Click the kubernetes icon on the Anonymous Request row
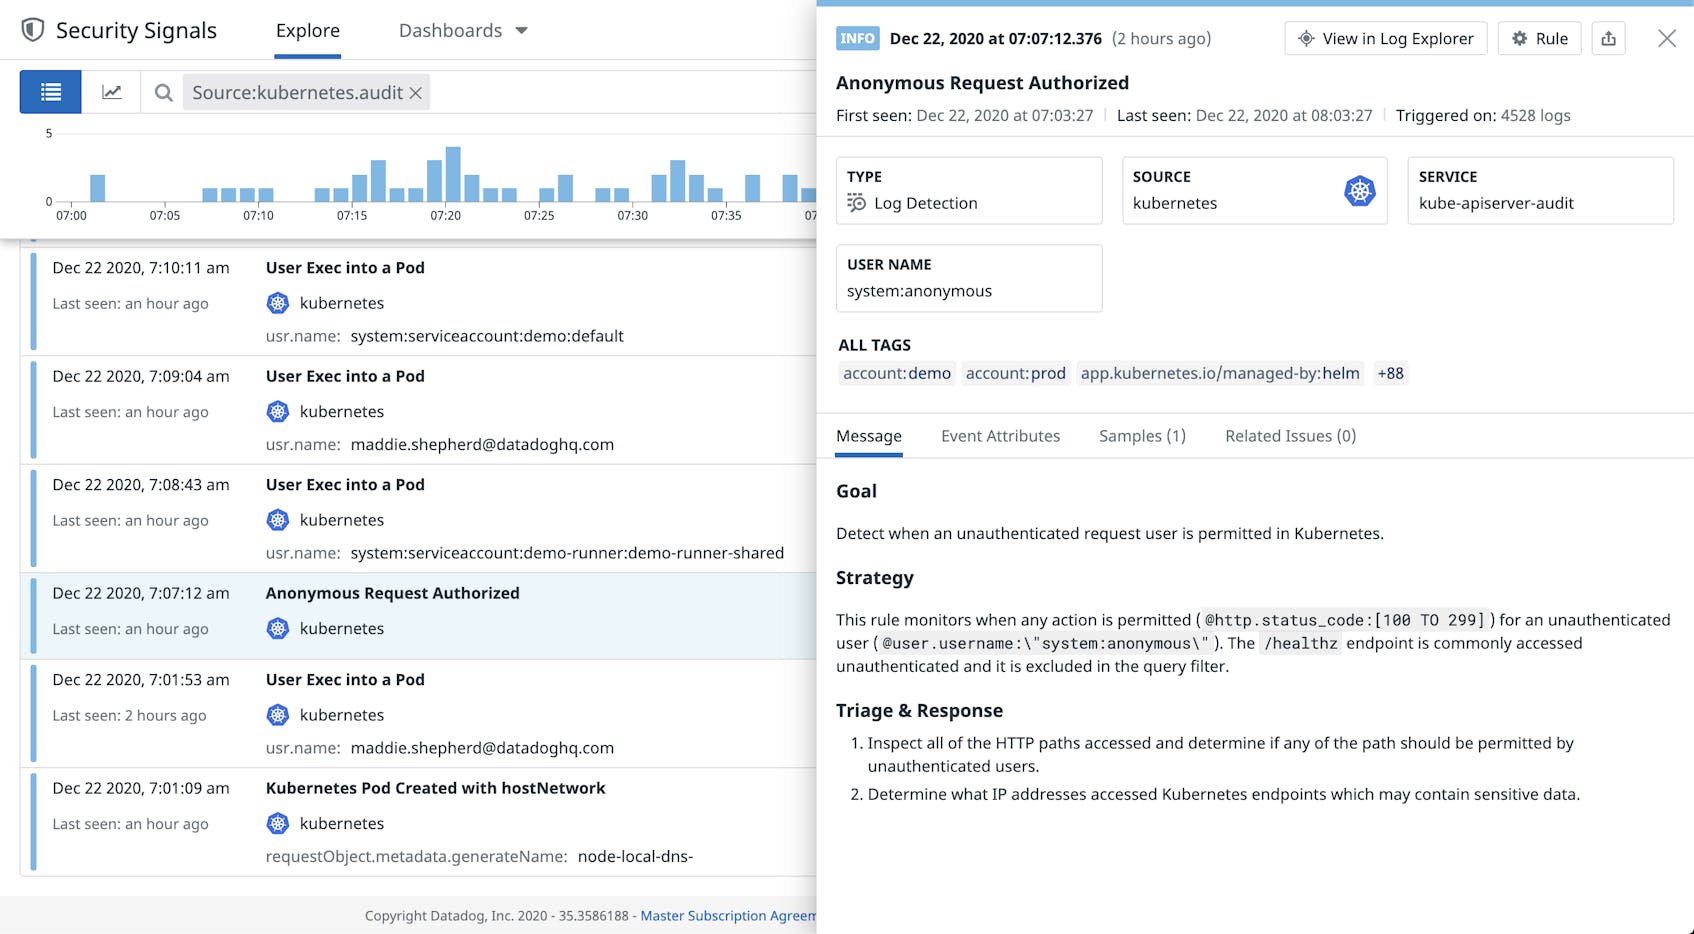1694x934 pixels. click(277, 629)
